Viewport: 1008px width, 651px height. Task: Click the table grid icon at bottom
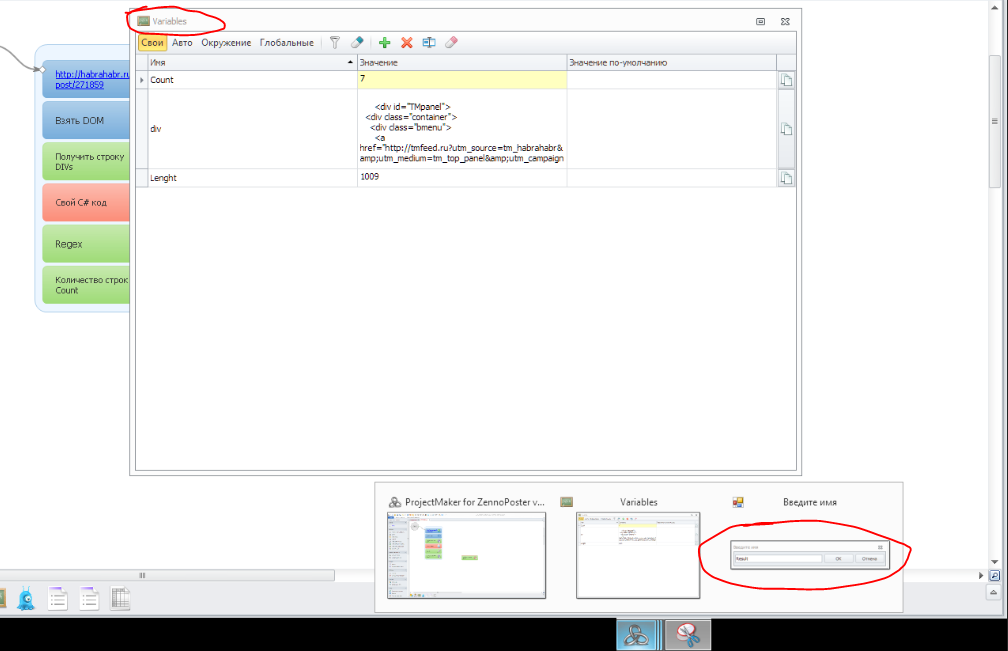[120, 598]
